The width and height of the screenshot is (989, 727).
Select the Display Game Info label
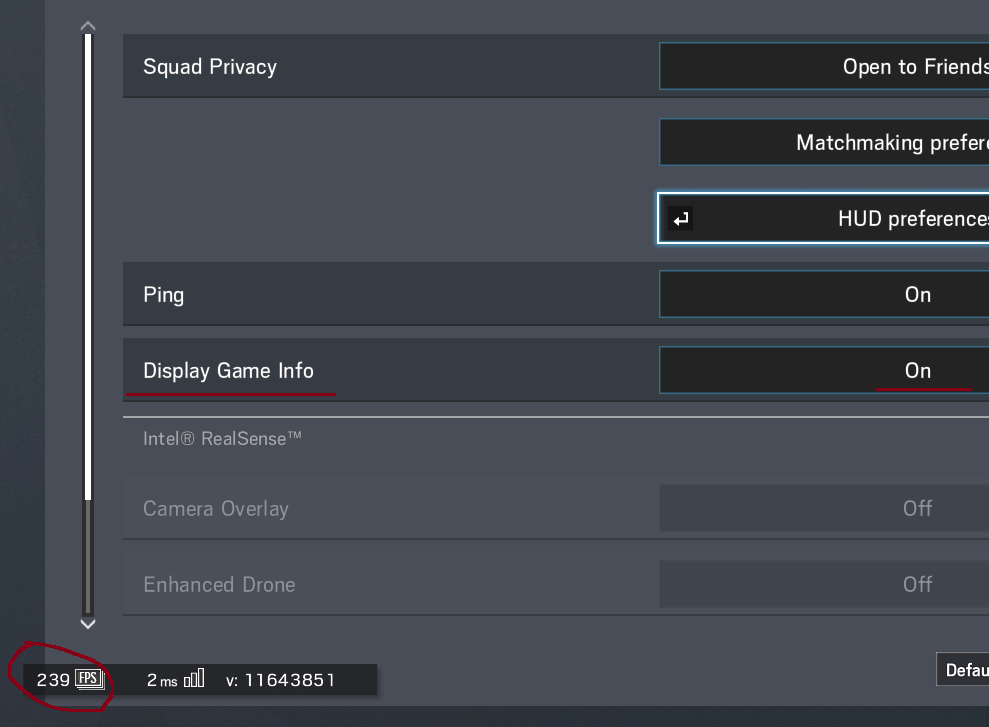tap(228, 371)
